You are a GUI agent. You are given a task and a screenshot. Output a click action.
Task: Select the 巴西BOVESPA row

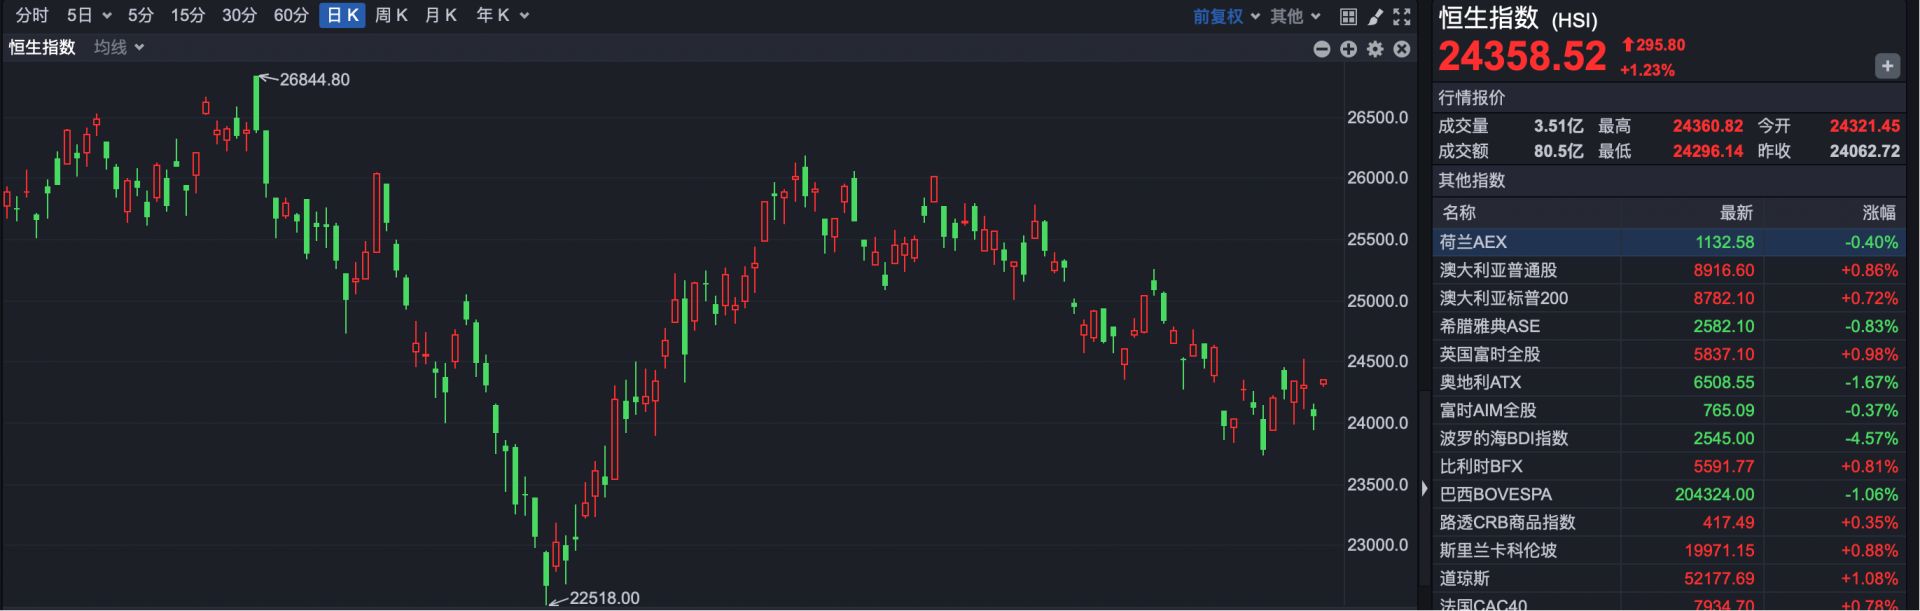pos(1669,494)
